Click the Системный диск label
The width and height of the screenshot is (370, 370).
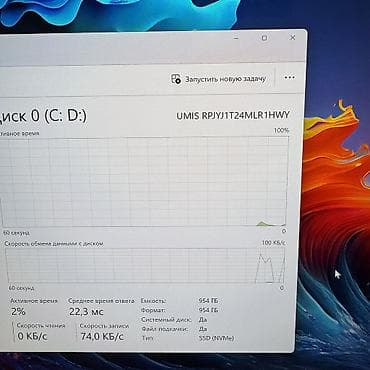point(166,319)
